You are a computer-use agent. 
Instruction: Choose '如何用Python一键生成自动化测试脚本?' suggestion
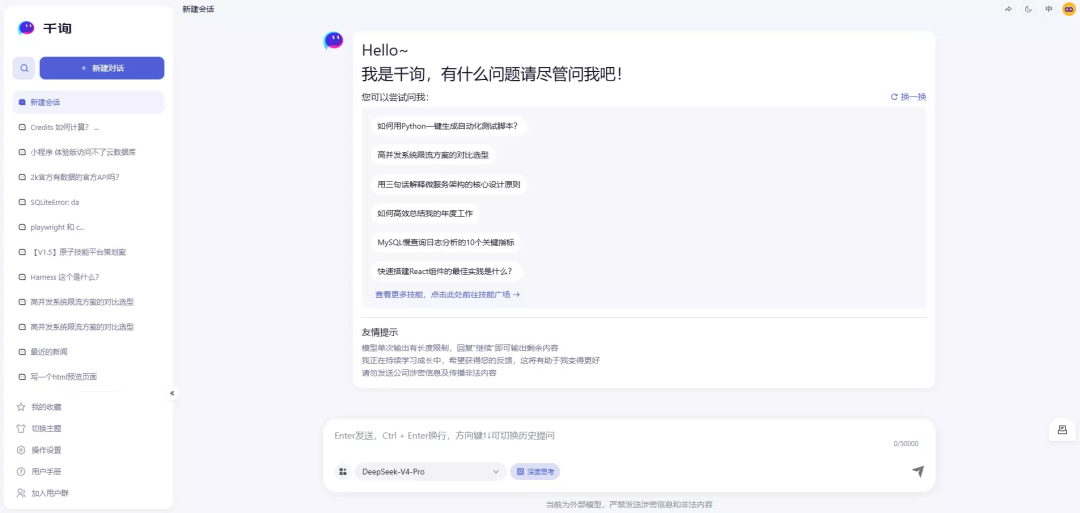(x=448, y=126)
